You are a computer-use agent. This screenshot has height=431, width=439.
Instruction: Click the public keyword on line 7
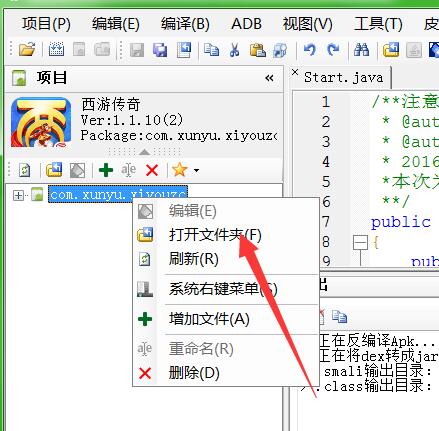pos(401,222)
